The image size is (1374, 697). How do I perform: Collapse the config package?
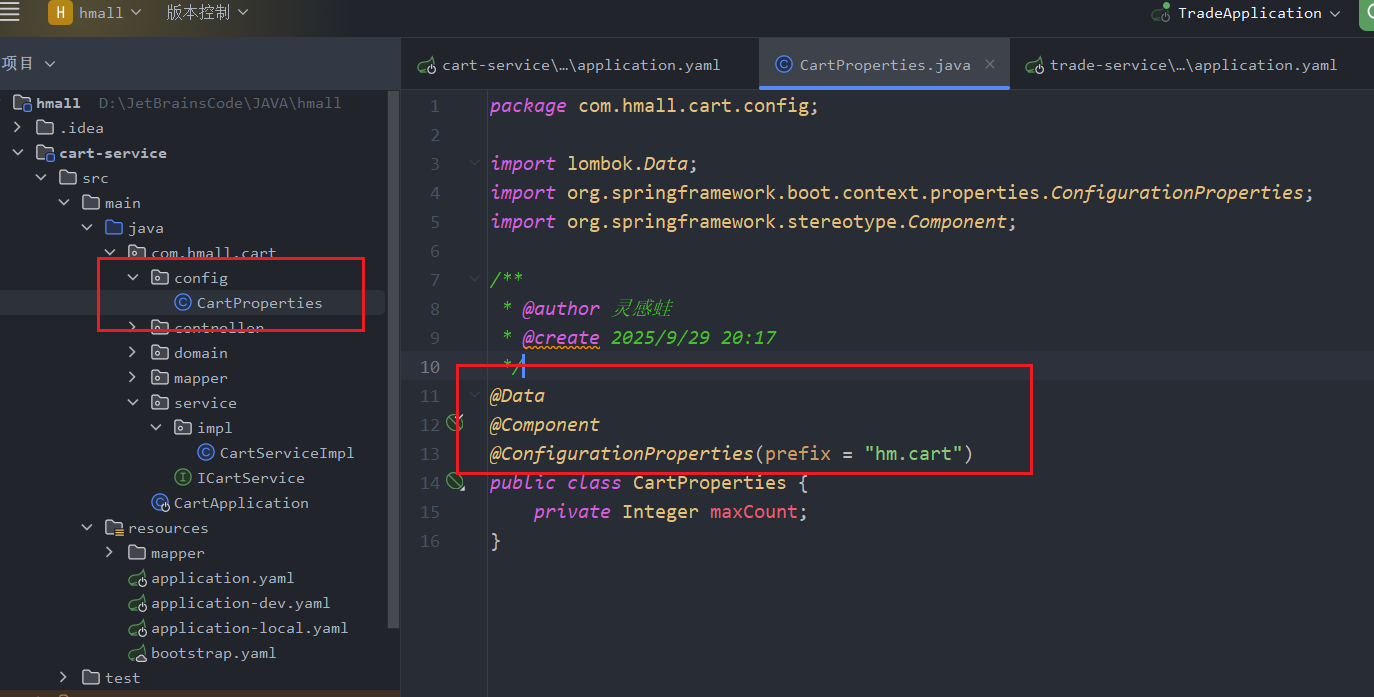[x=133, y=278]
